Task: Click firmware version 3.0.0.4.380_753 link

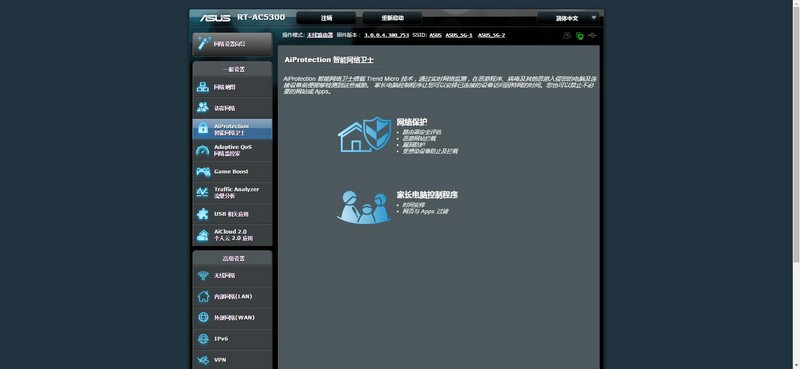Action: click(x=386, y=35)
